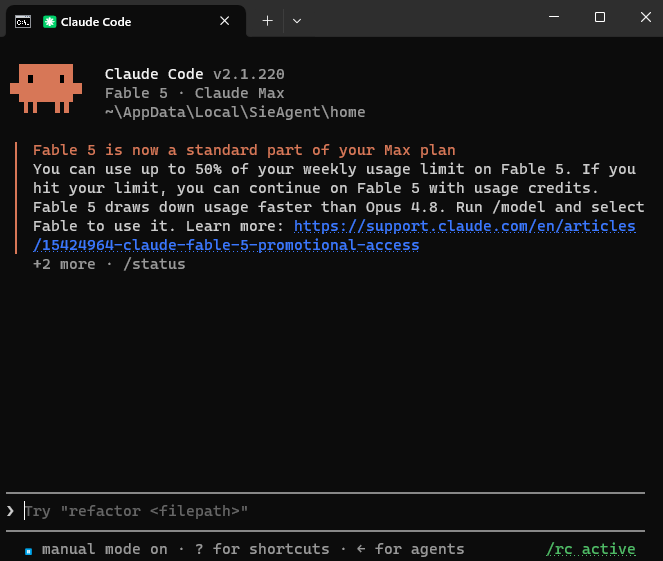
Task: Click the terminal profile icon in the tab
Action: [23, 22]
